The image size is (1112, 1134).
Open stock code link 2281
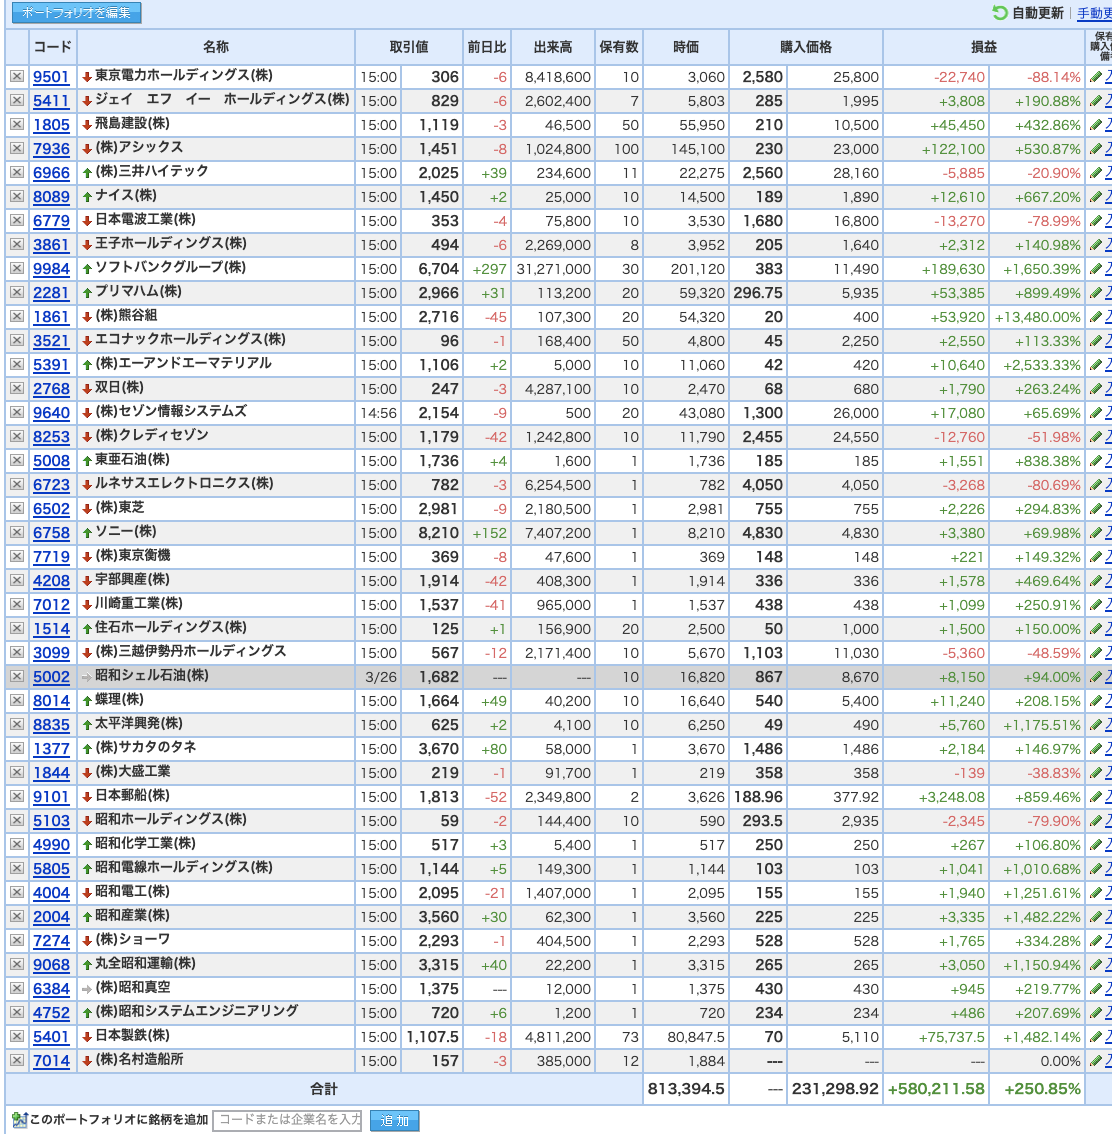[51, 293]
